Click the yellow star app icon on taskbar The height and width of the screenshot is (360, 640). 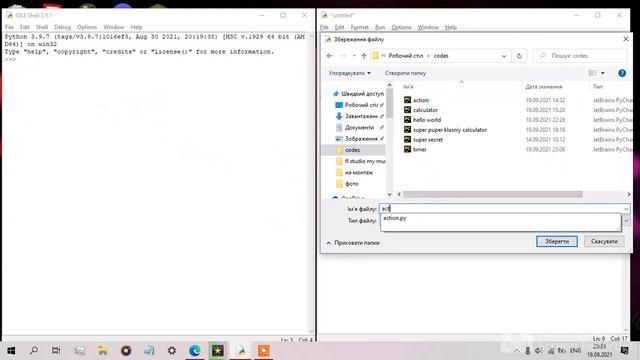pyautogui.click(x=218, y=351)
